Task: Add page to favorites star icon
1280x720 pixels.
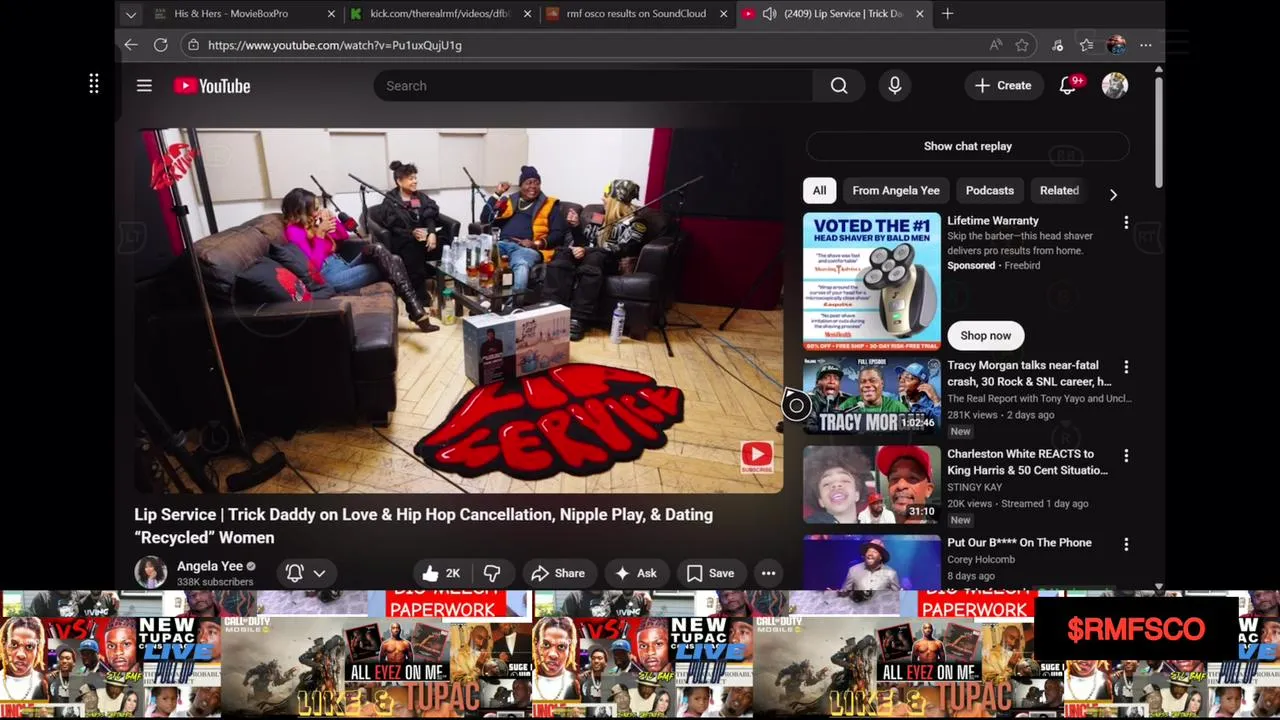Action: [x=1022, y=45]
